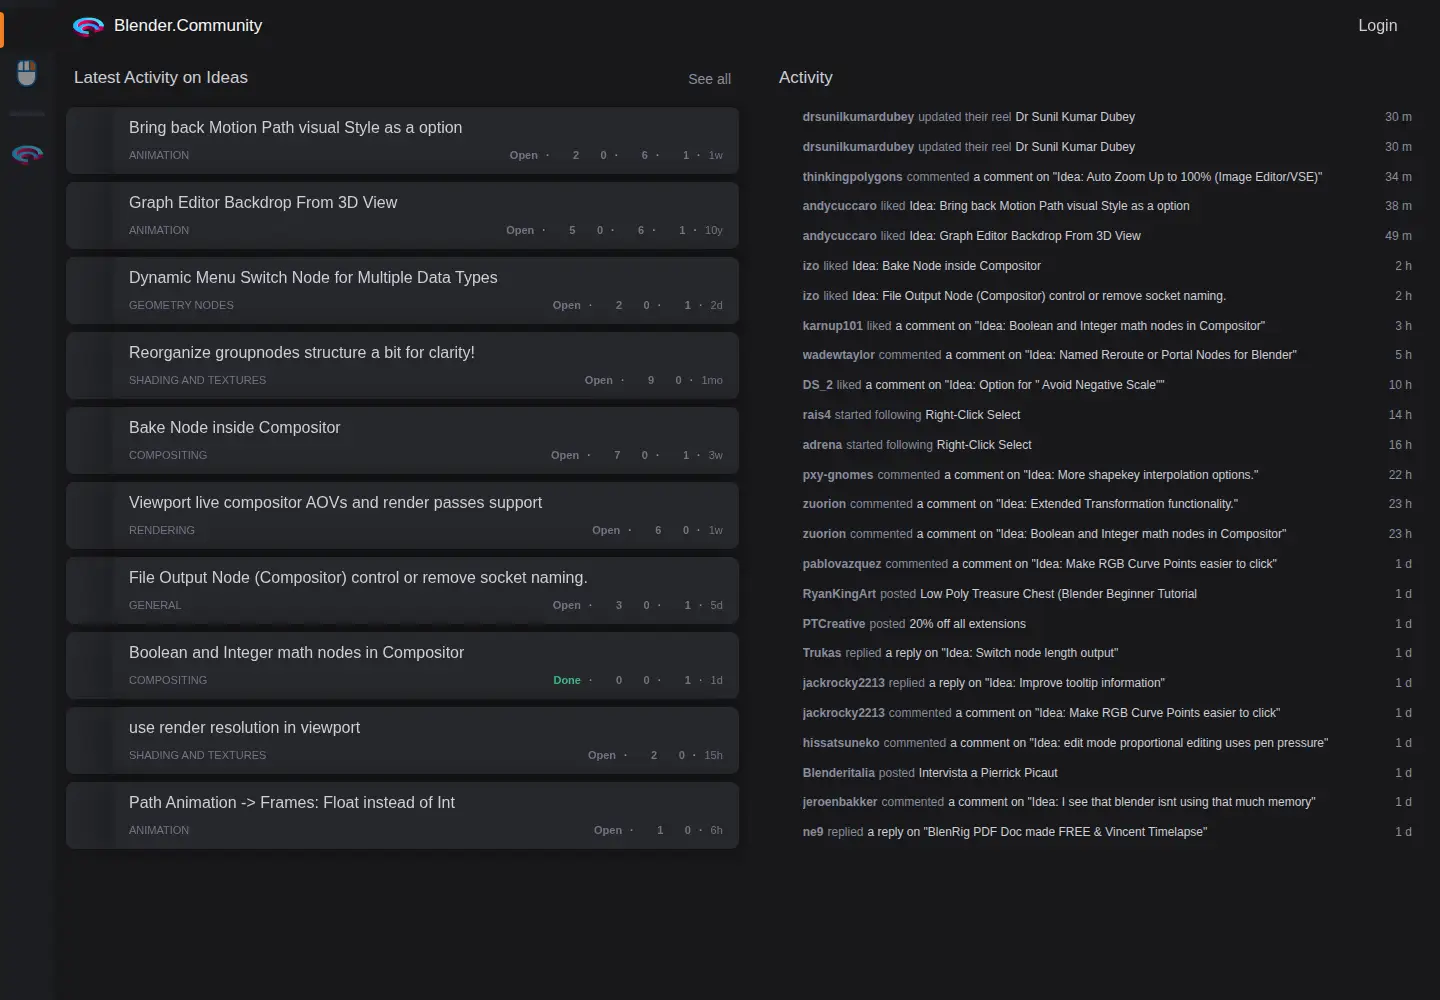
Task: Open BlenRig PDF Doc reply by ne9
Action: click(1037, 832)
